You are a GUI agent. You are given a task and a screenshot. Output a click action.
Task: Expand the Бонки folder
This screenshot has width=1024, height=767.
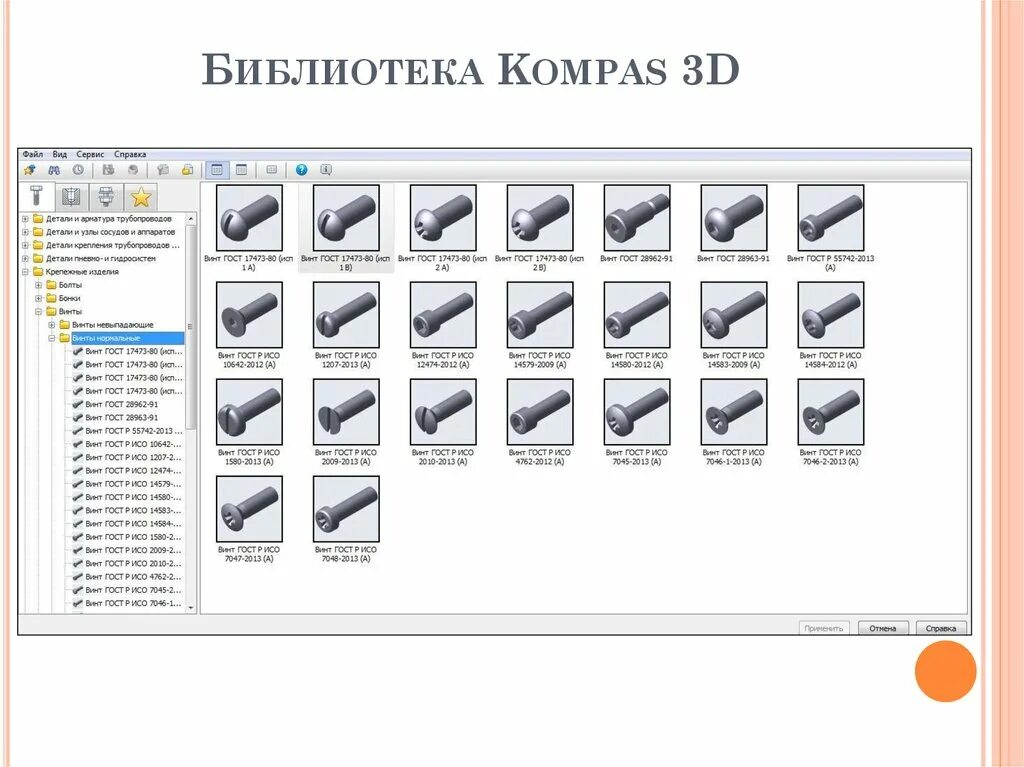[39, 299]
